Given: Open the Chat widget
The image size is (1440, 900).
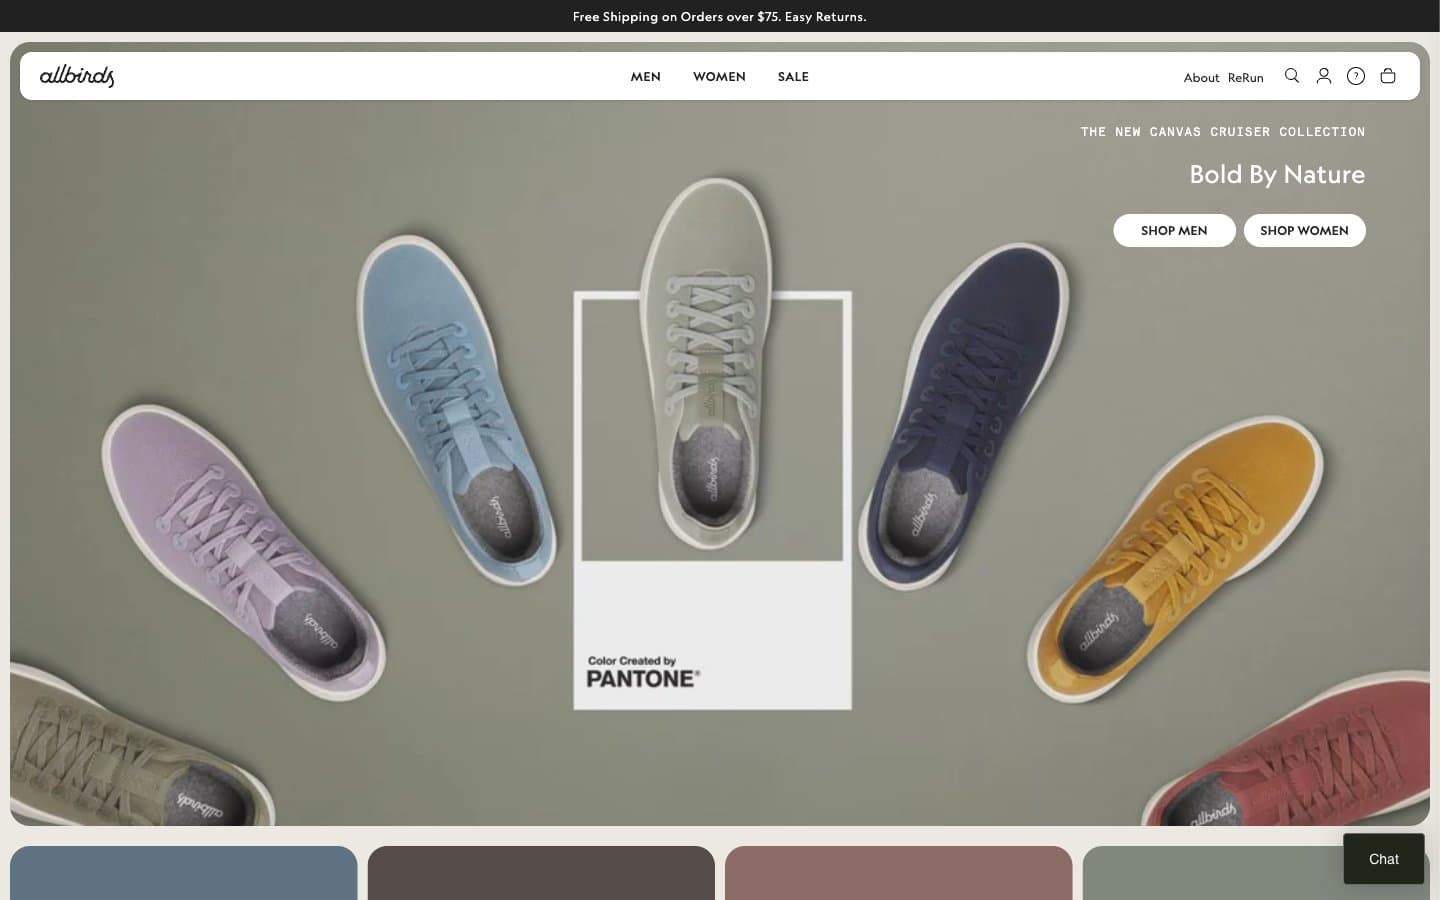Looking at the screenshot, I should coord(1384,859).
